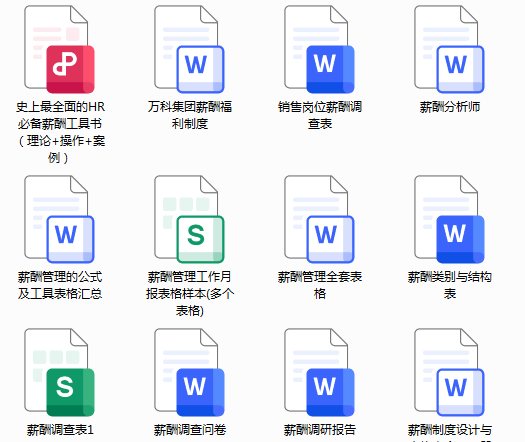Click the 薪酬制度设计与 Word file icon

[449, 372]
